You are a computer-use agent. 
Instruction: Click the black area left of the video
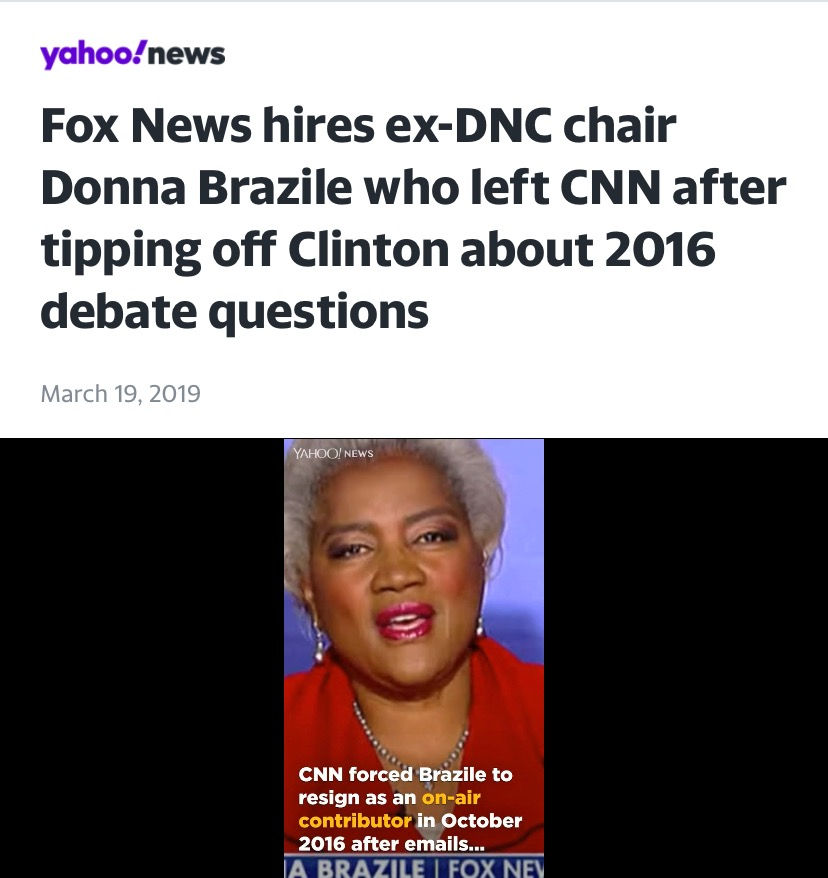point(142,658)
